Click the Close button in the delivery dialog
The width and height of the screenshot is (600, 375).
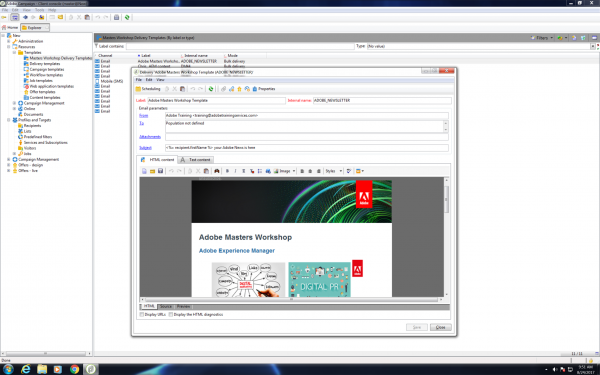[x=440, y=327]
